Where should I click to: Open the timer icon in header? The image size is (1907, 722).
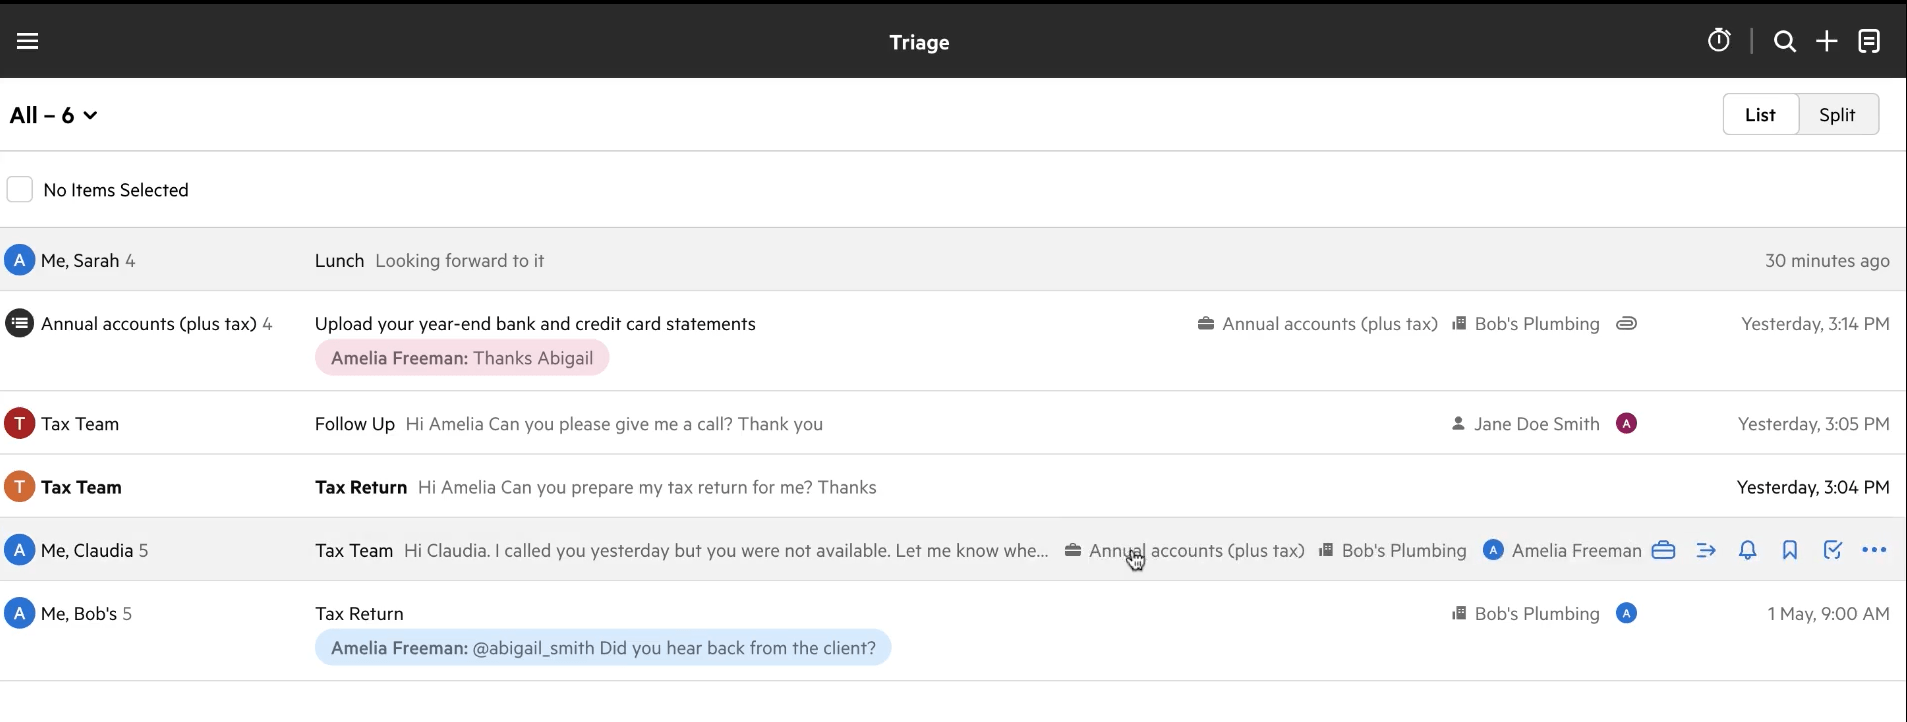coord(1718,41)
